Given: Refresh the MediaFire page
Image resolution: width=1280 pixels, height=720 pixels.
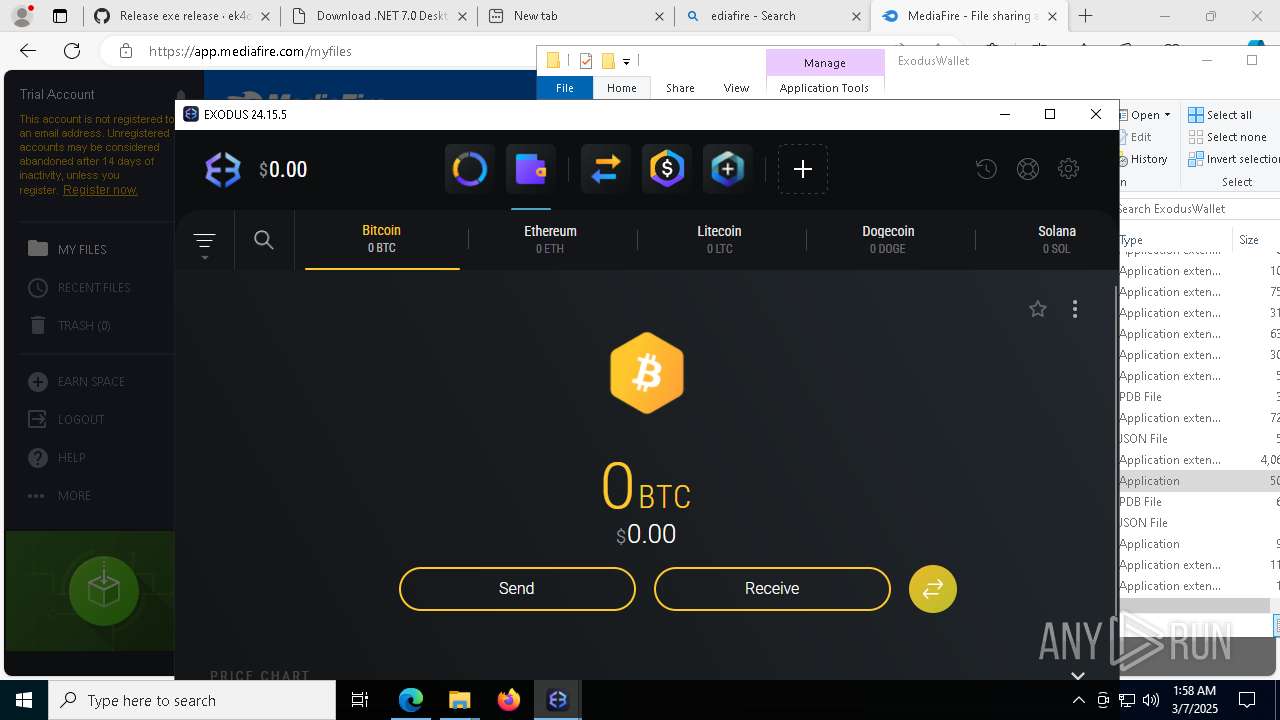Looking at the screenshot, I should [72, 51].
